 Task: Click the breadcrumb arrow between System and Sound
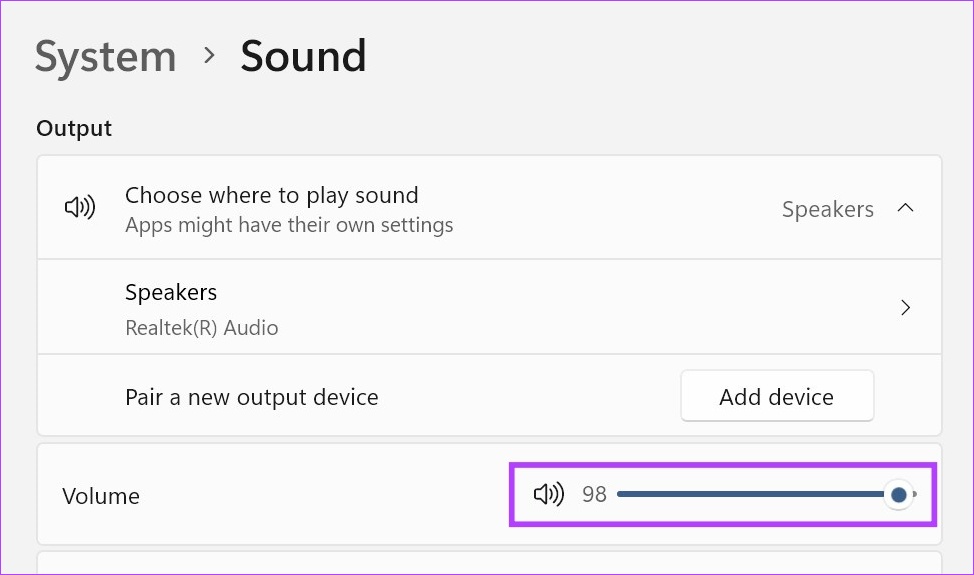point(209,56)
